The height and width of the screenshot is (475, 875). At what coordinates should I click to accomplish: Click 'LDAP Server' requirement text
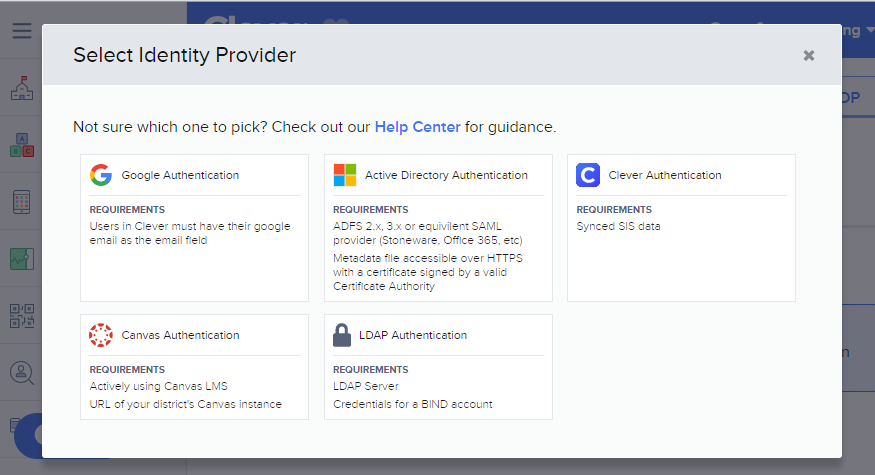click(x=366, y=386)
